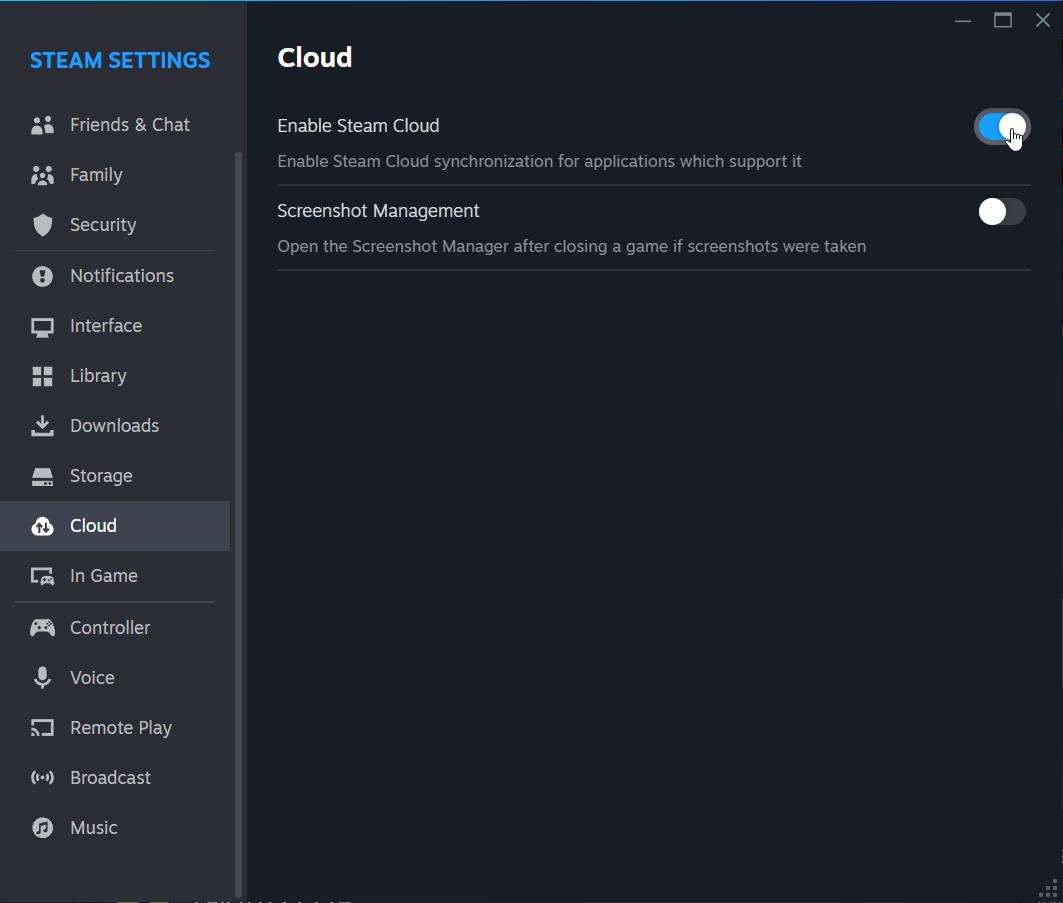Click the Cloud page title

tap(315, 58)
